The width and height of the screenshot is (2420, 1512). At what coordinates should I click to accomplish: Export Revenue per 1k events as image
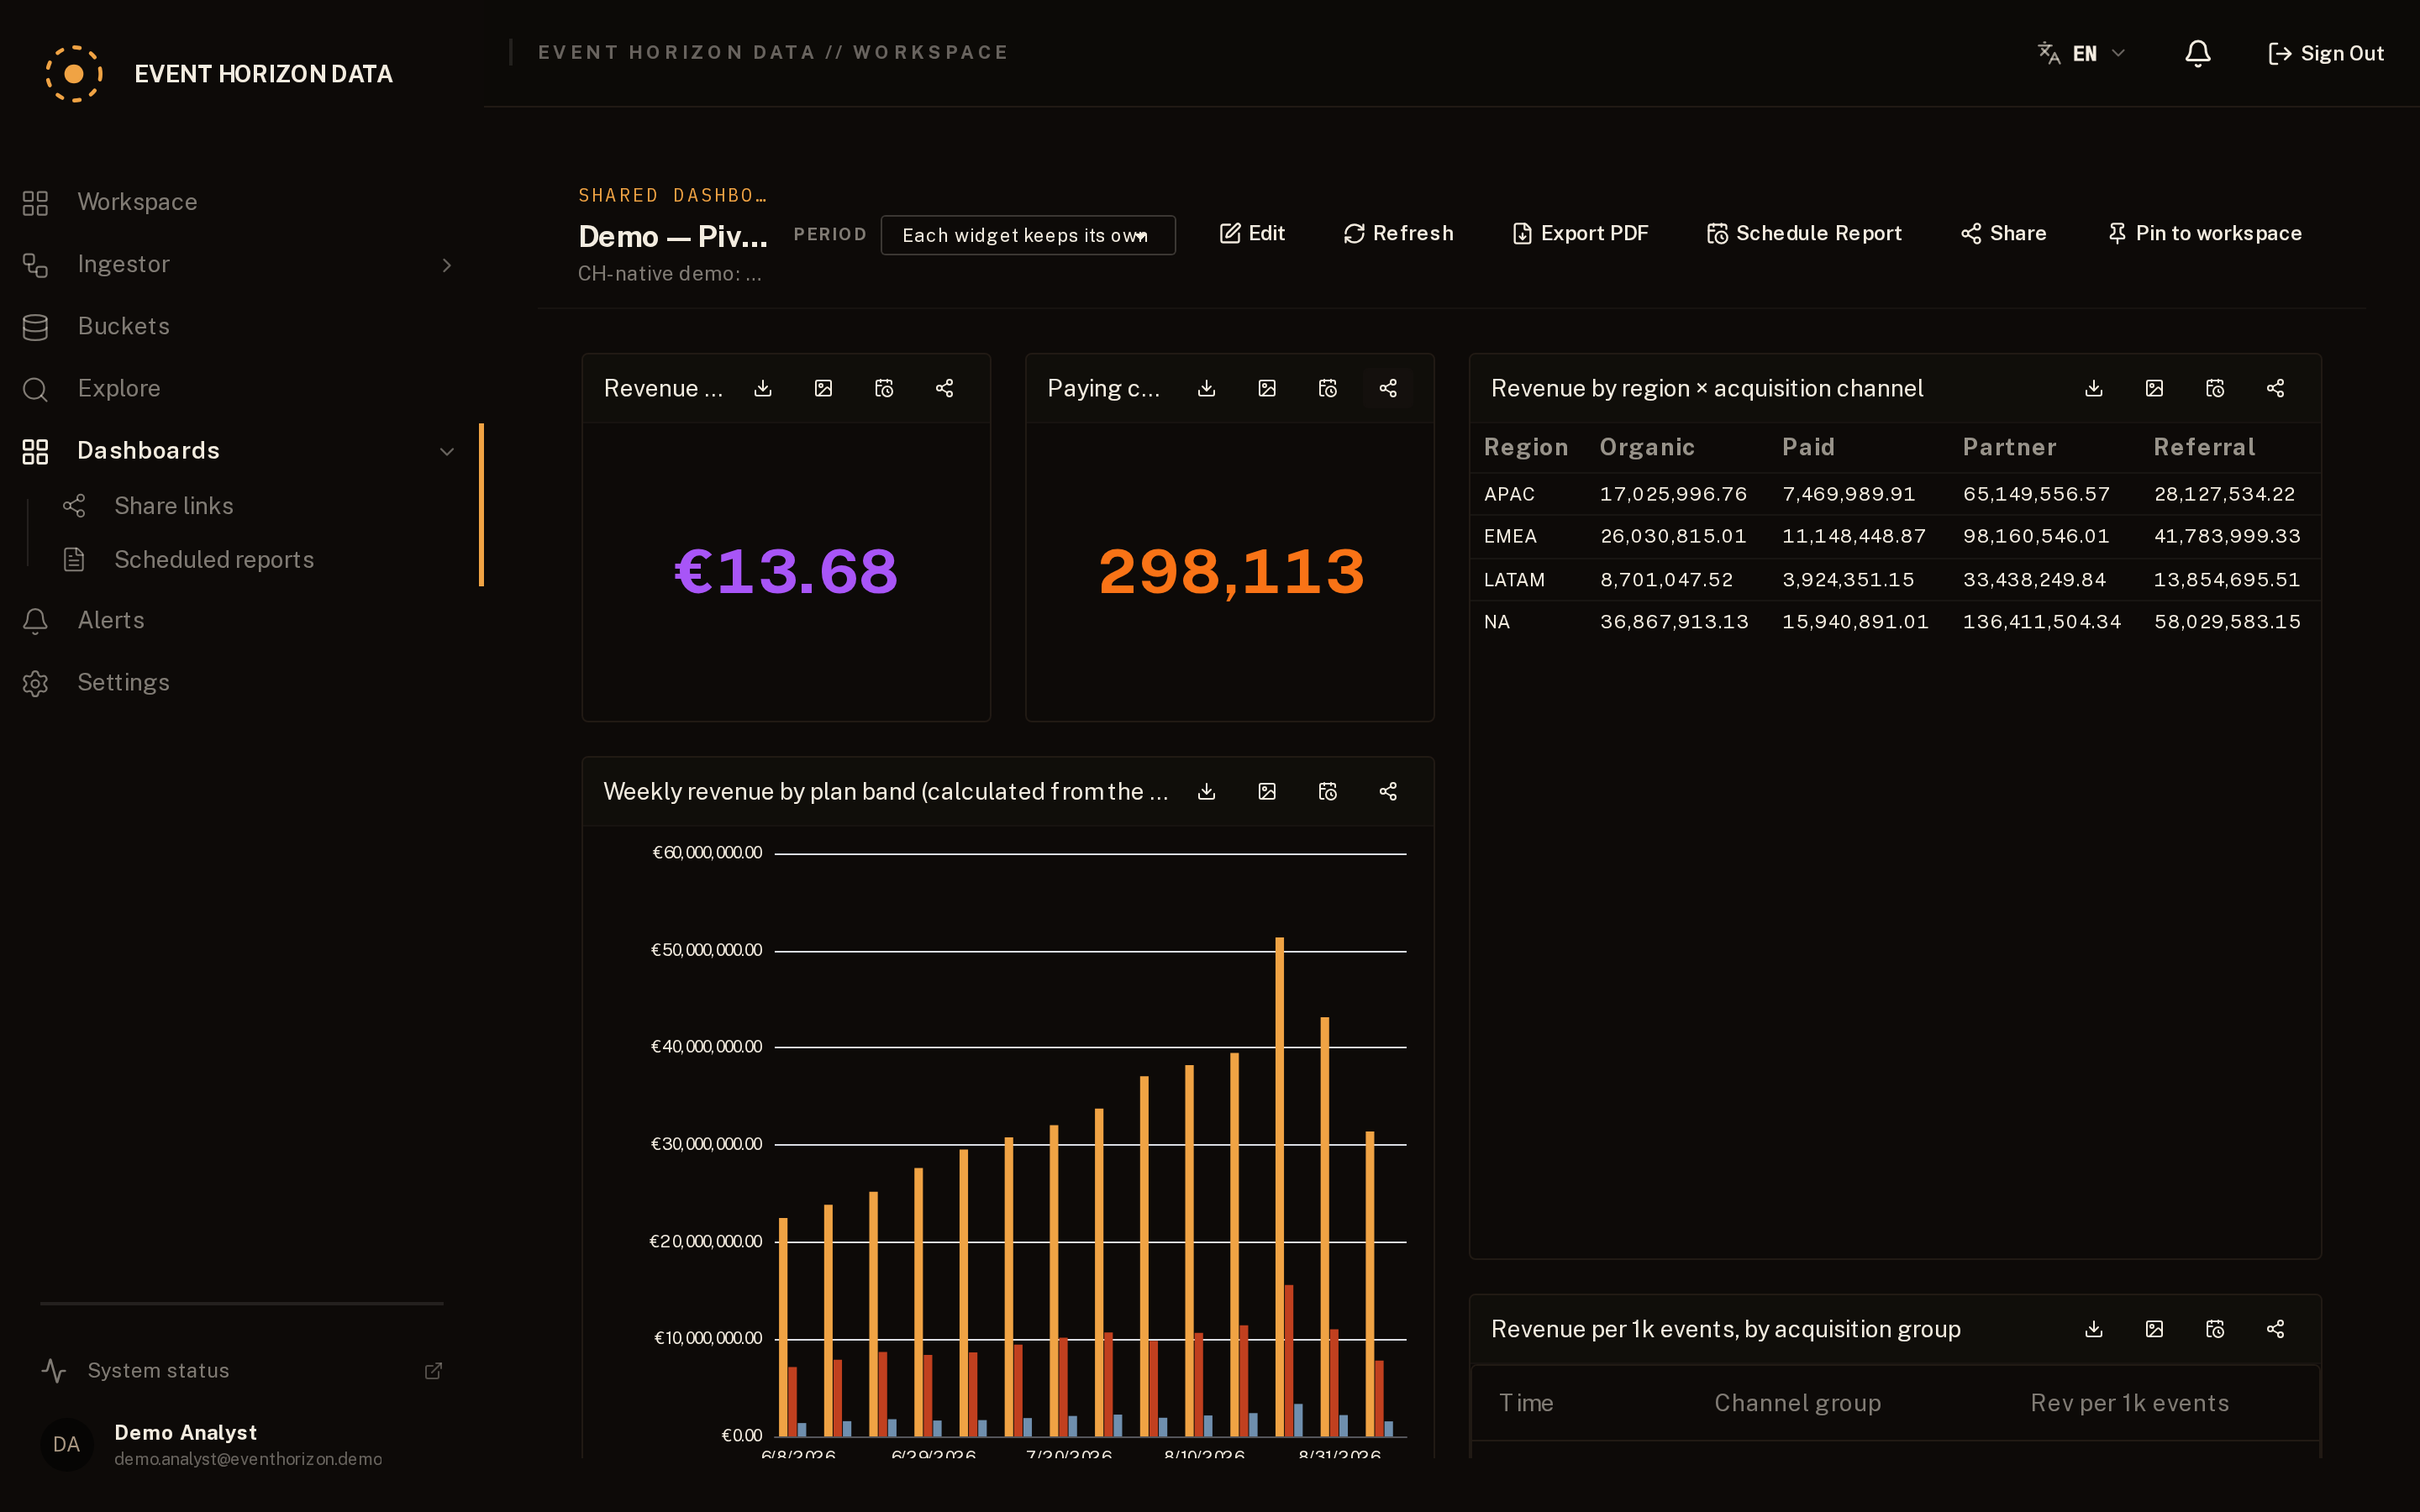(x=2154, y=1329)
